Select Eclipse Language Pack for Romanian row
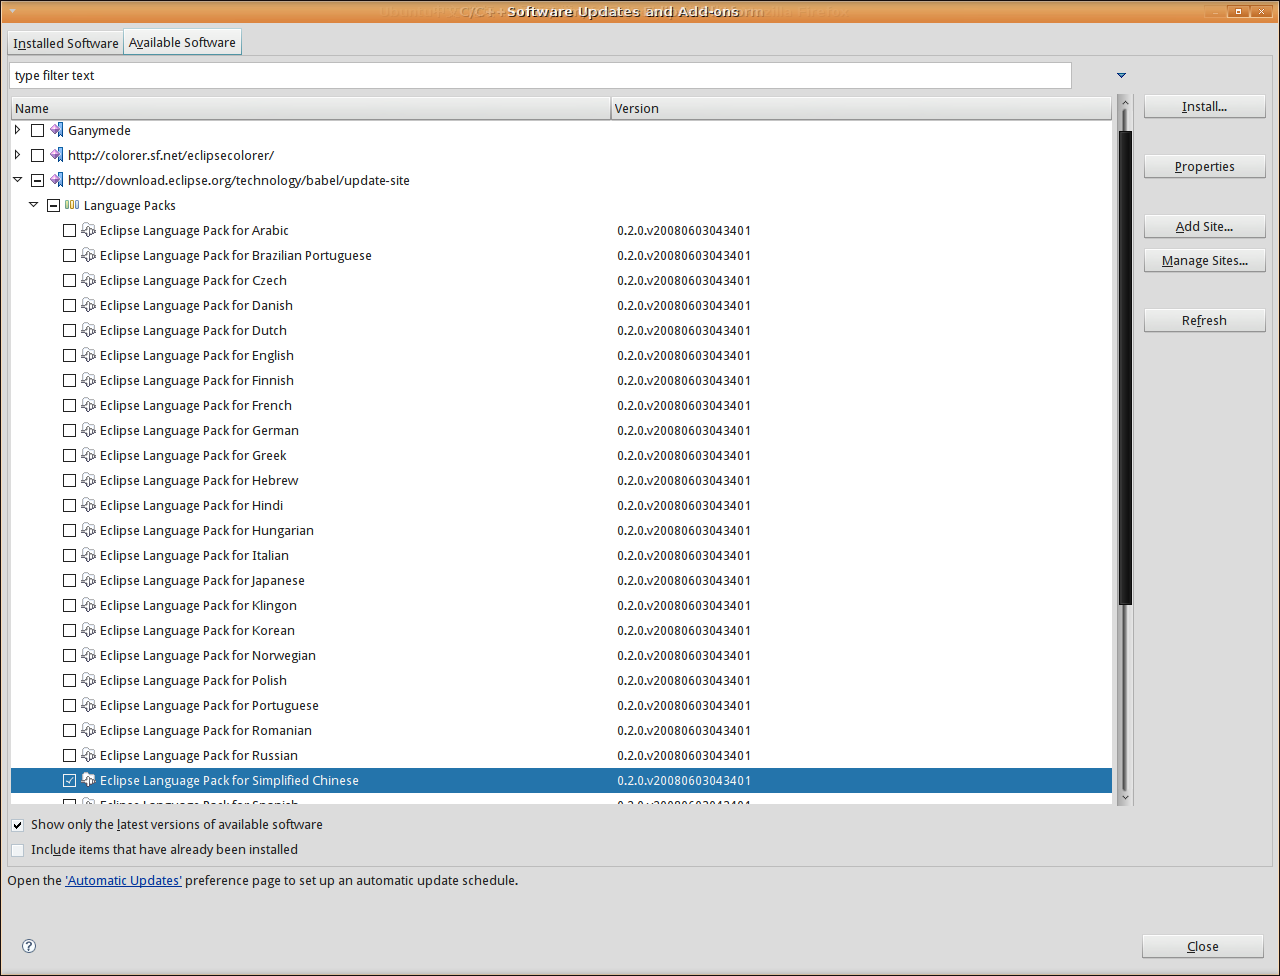Image resolution: width=1280 pixels, height=976 pixels. 561,730
